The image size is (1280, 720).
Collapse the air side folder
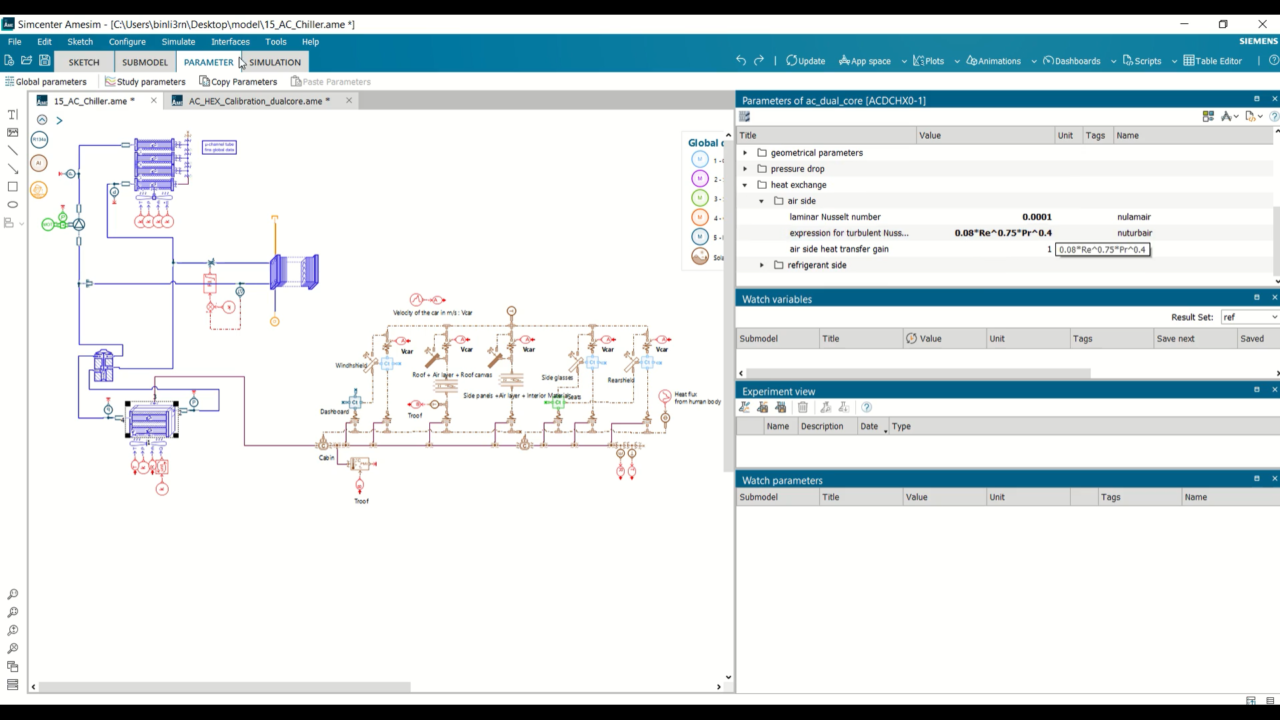(761, 201)
